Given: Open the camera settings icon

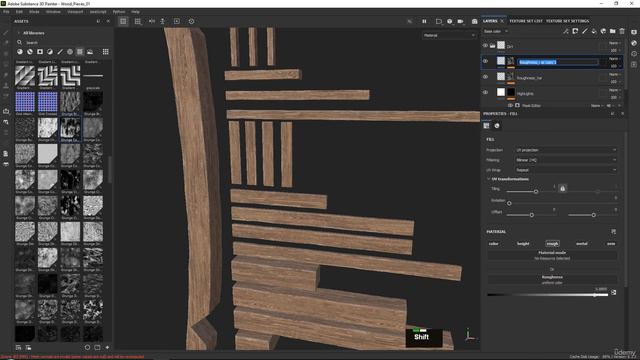Looking at the screenshot, I should click(x=460, y=21).
